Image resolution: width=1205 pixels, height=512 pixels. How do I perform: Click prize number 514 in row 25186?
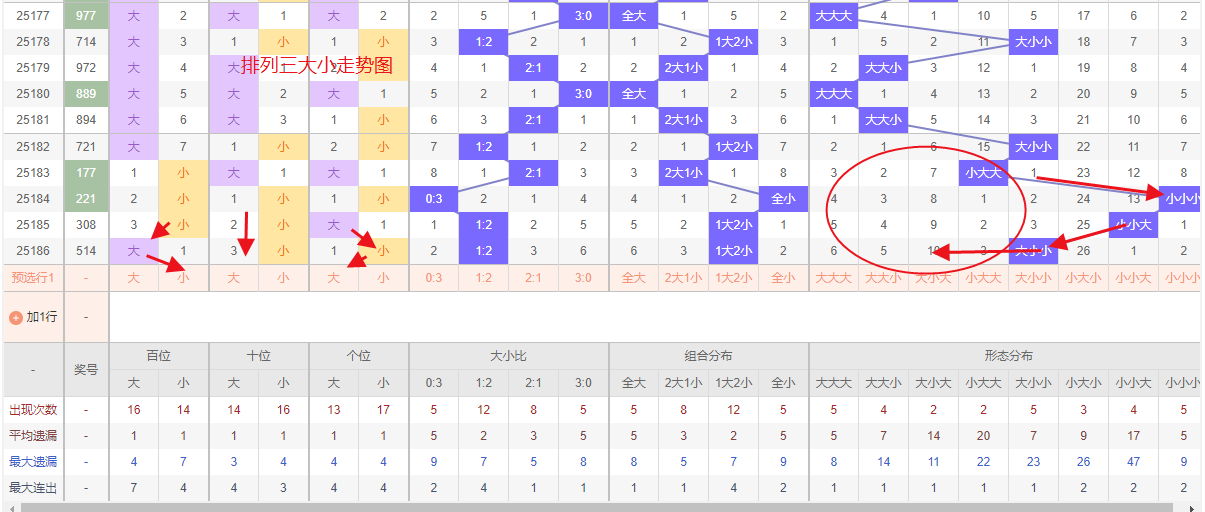click(x=86, y=250)
